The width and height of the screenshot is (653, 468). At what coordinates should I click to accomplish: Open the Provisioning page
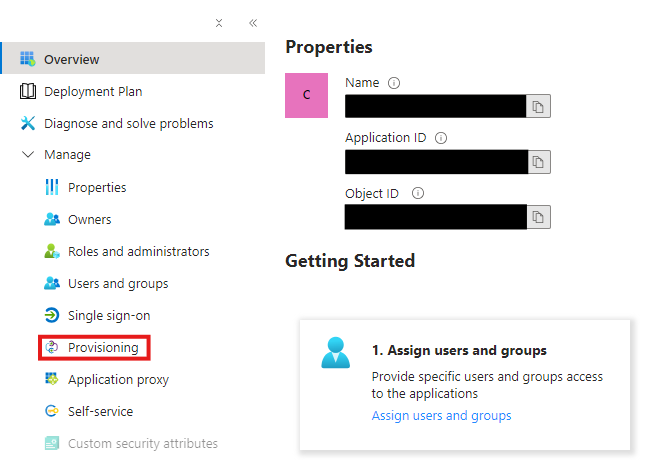click(94, 347)
